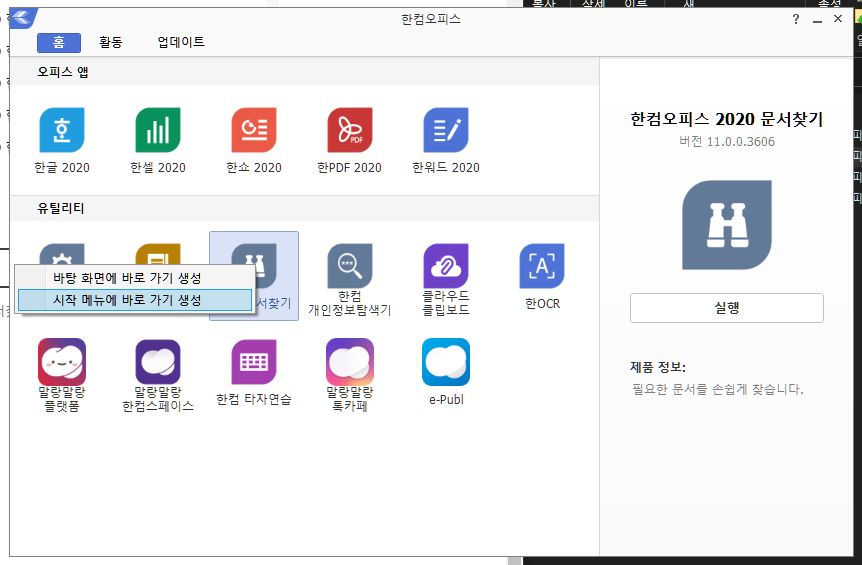This screenshot has height=565, width=862.
Task: Click the 제품 정보 label
Action: tap(658, 367)
